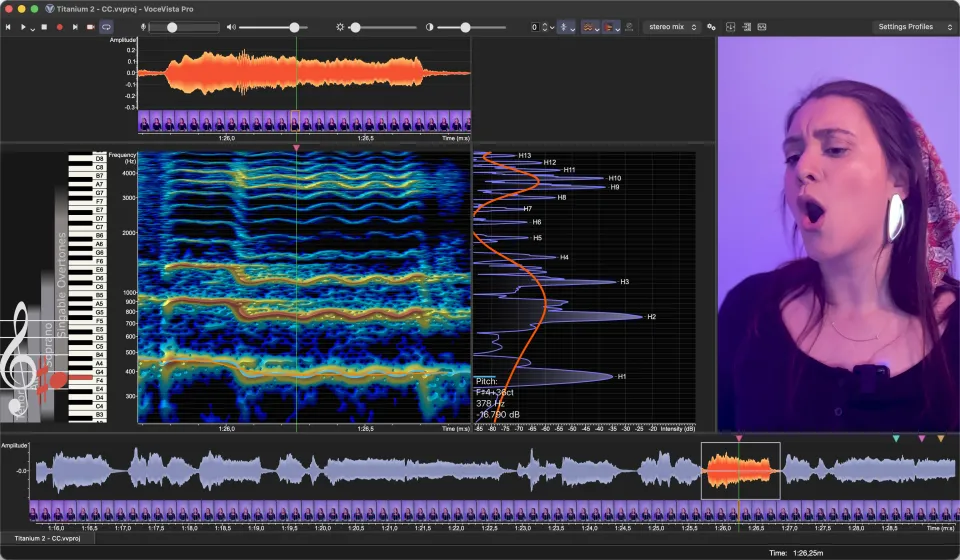Click the pink playhead marker above spectrogram

click(296, 148)
